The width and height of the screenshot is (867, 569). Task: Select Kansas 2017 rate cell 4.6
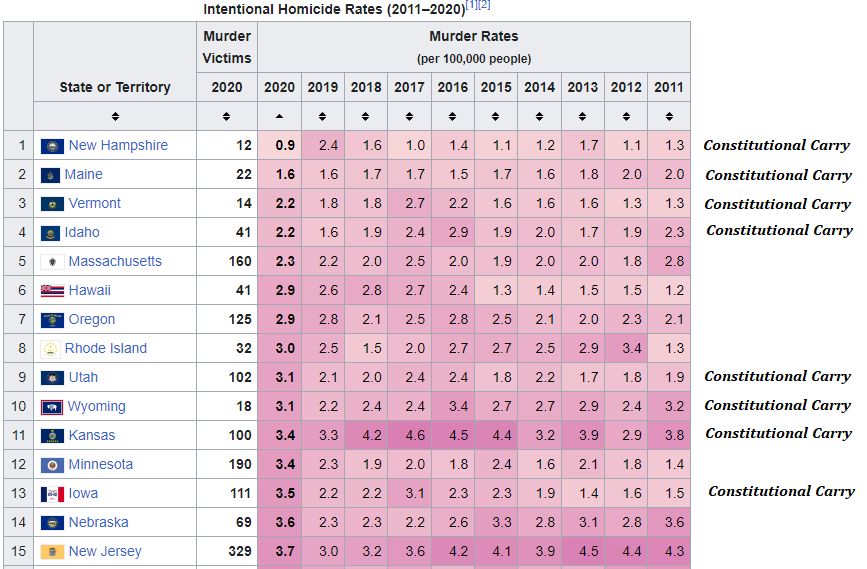tap(409, 435)
